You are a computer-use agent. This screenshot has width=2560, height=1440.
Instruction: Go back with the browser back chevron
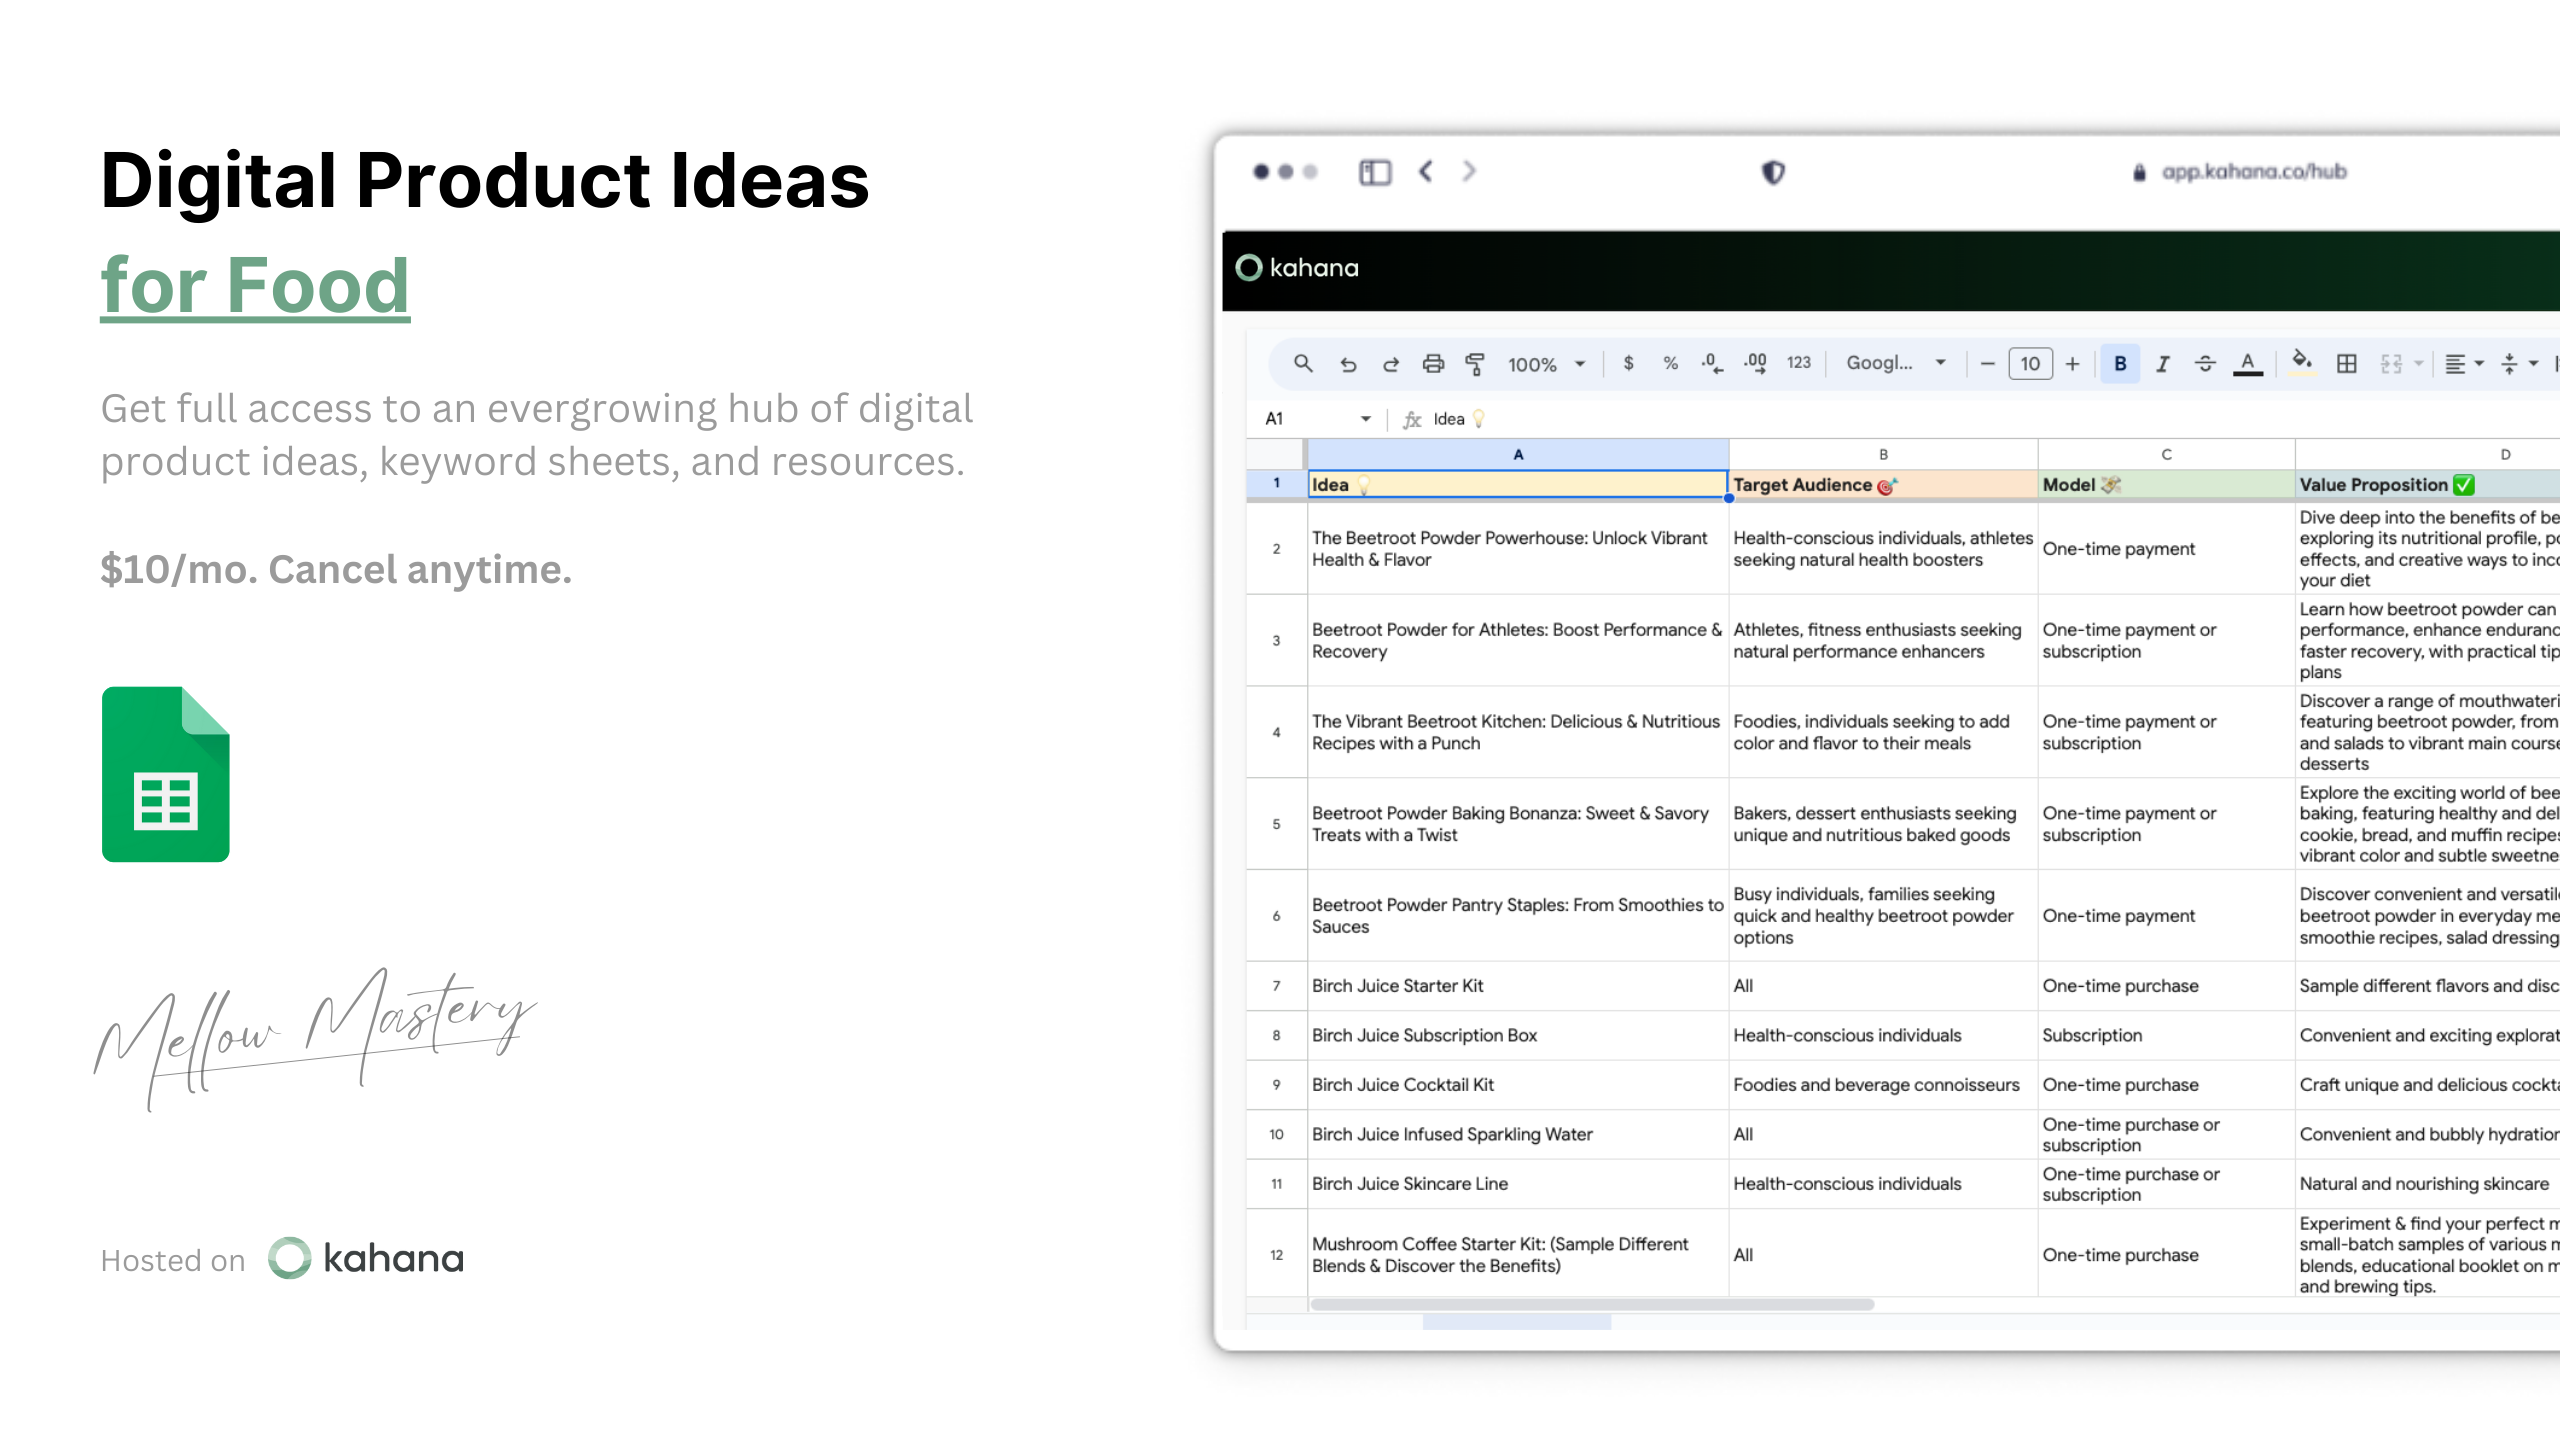click(1426, 171)
